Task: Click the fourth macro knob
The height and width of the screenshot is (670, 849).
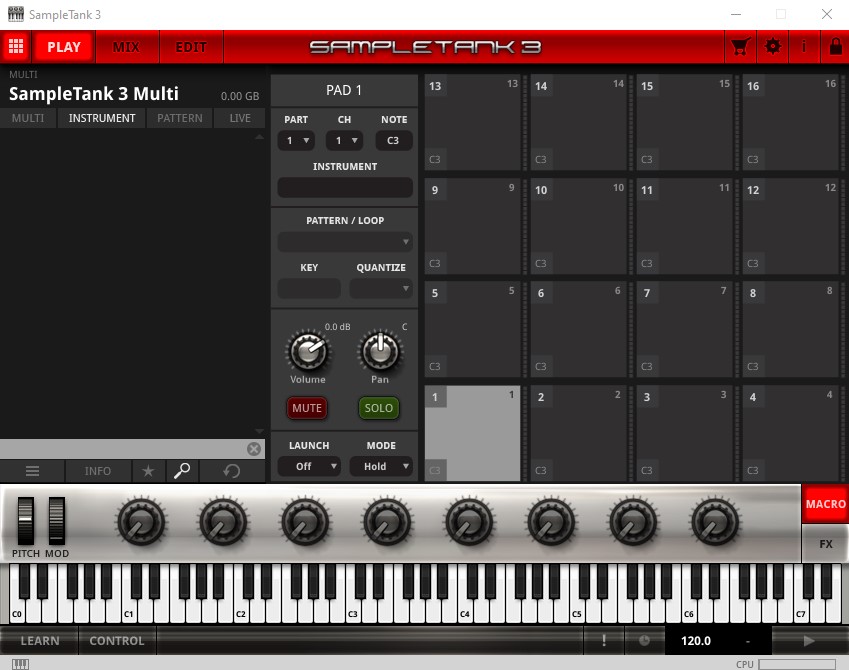Action: (387, 523)
